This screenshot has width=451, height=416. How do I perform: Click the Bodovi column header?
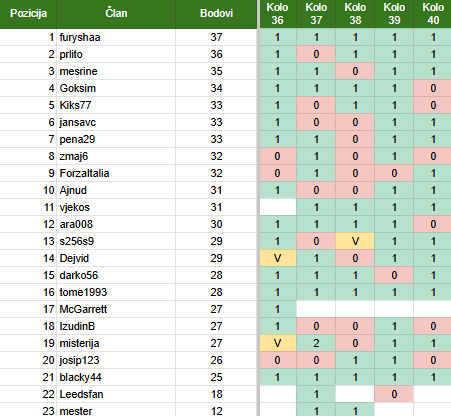tap(216, 14)
